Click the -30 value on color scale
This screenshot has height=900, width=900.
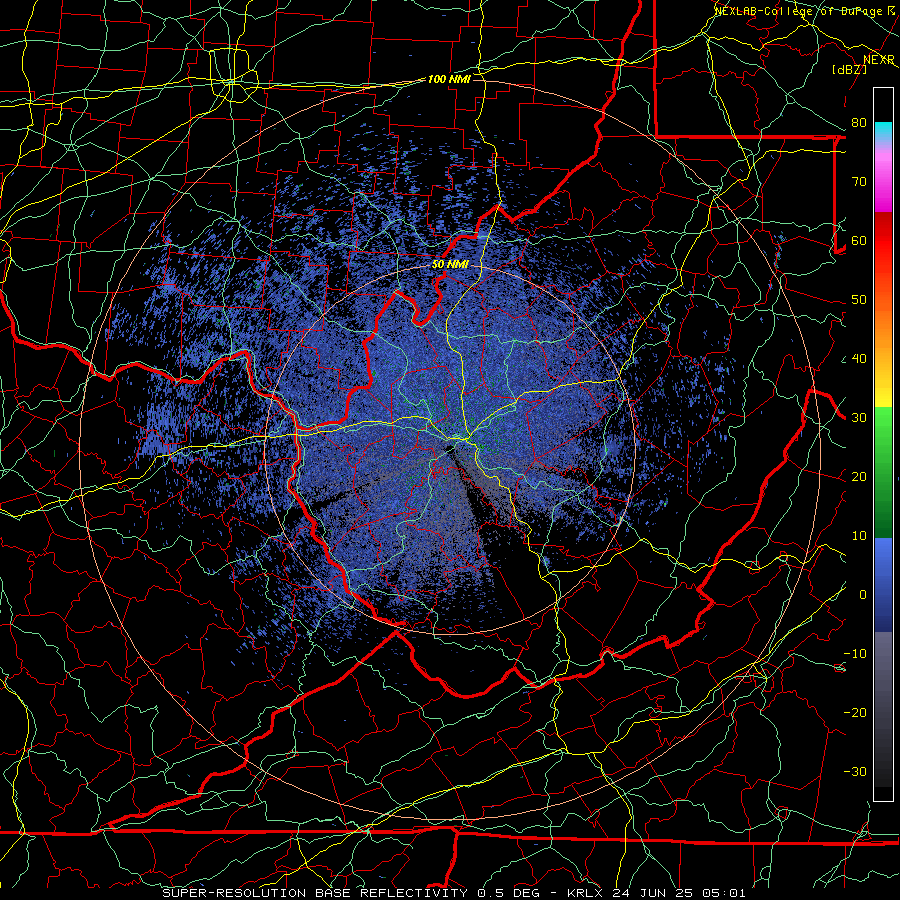(x=855, y=771)
